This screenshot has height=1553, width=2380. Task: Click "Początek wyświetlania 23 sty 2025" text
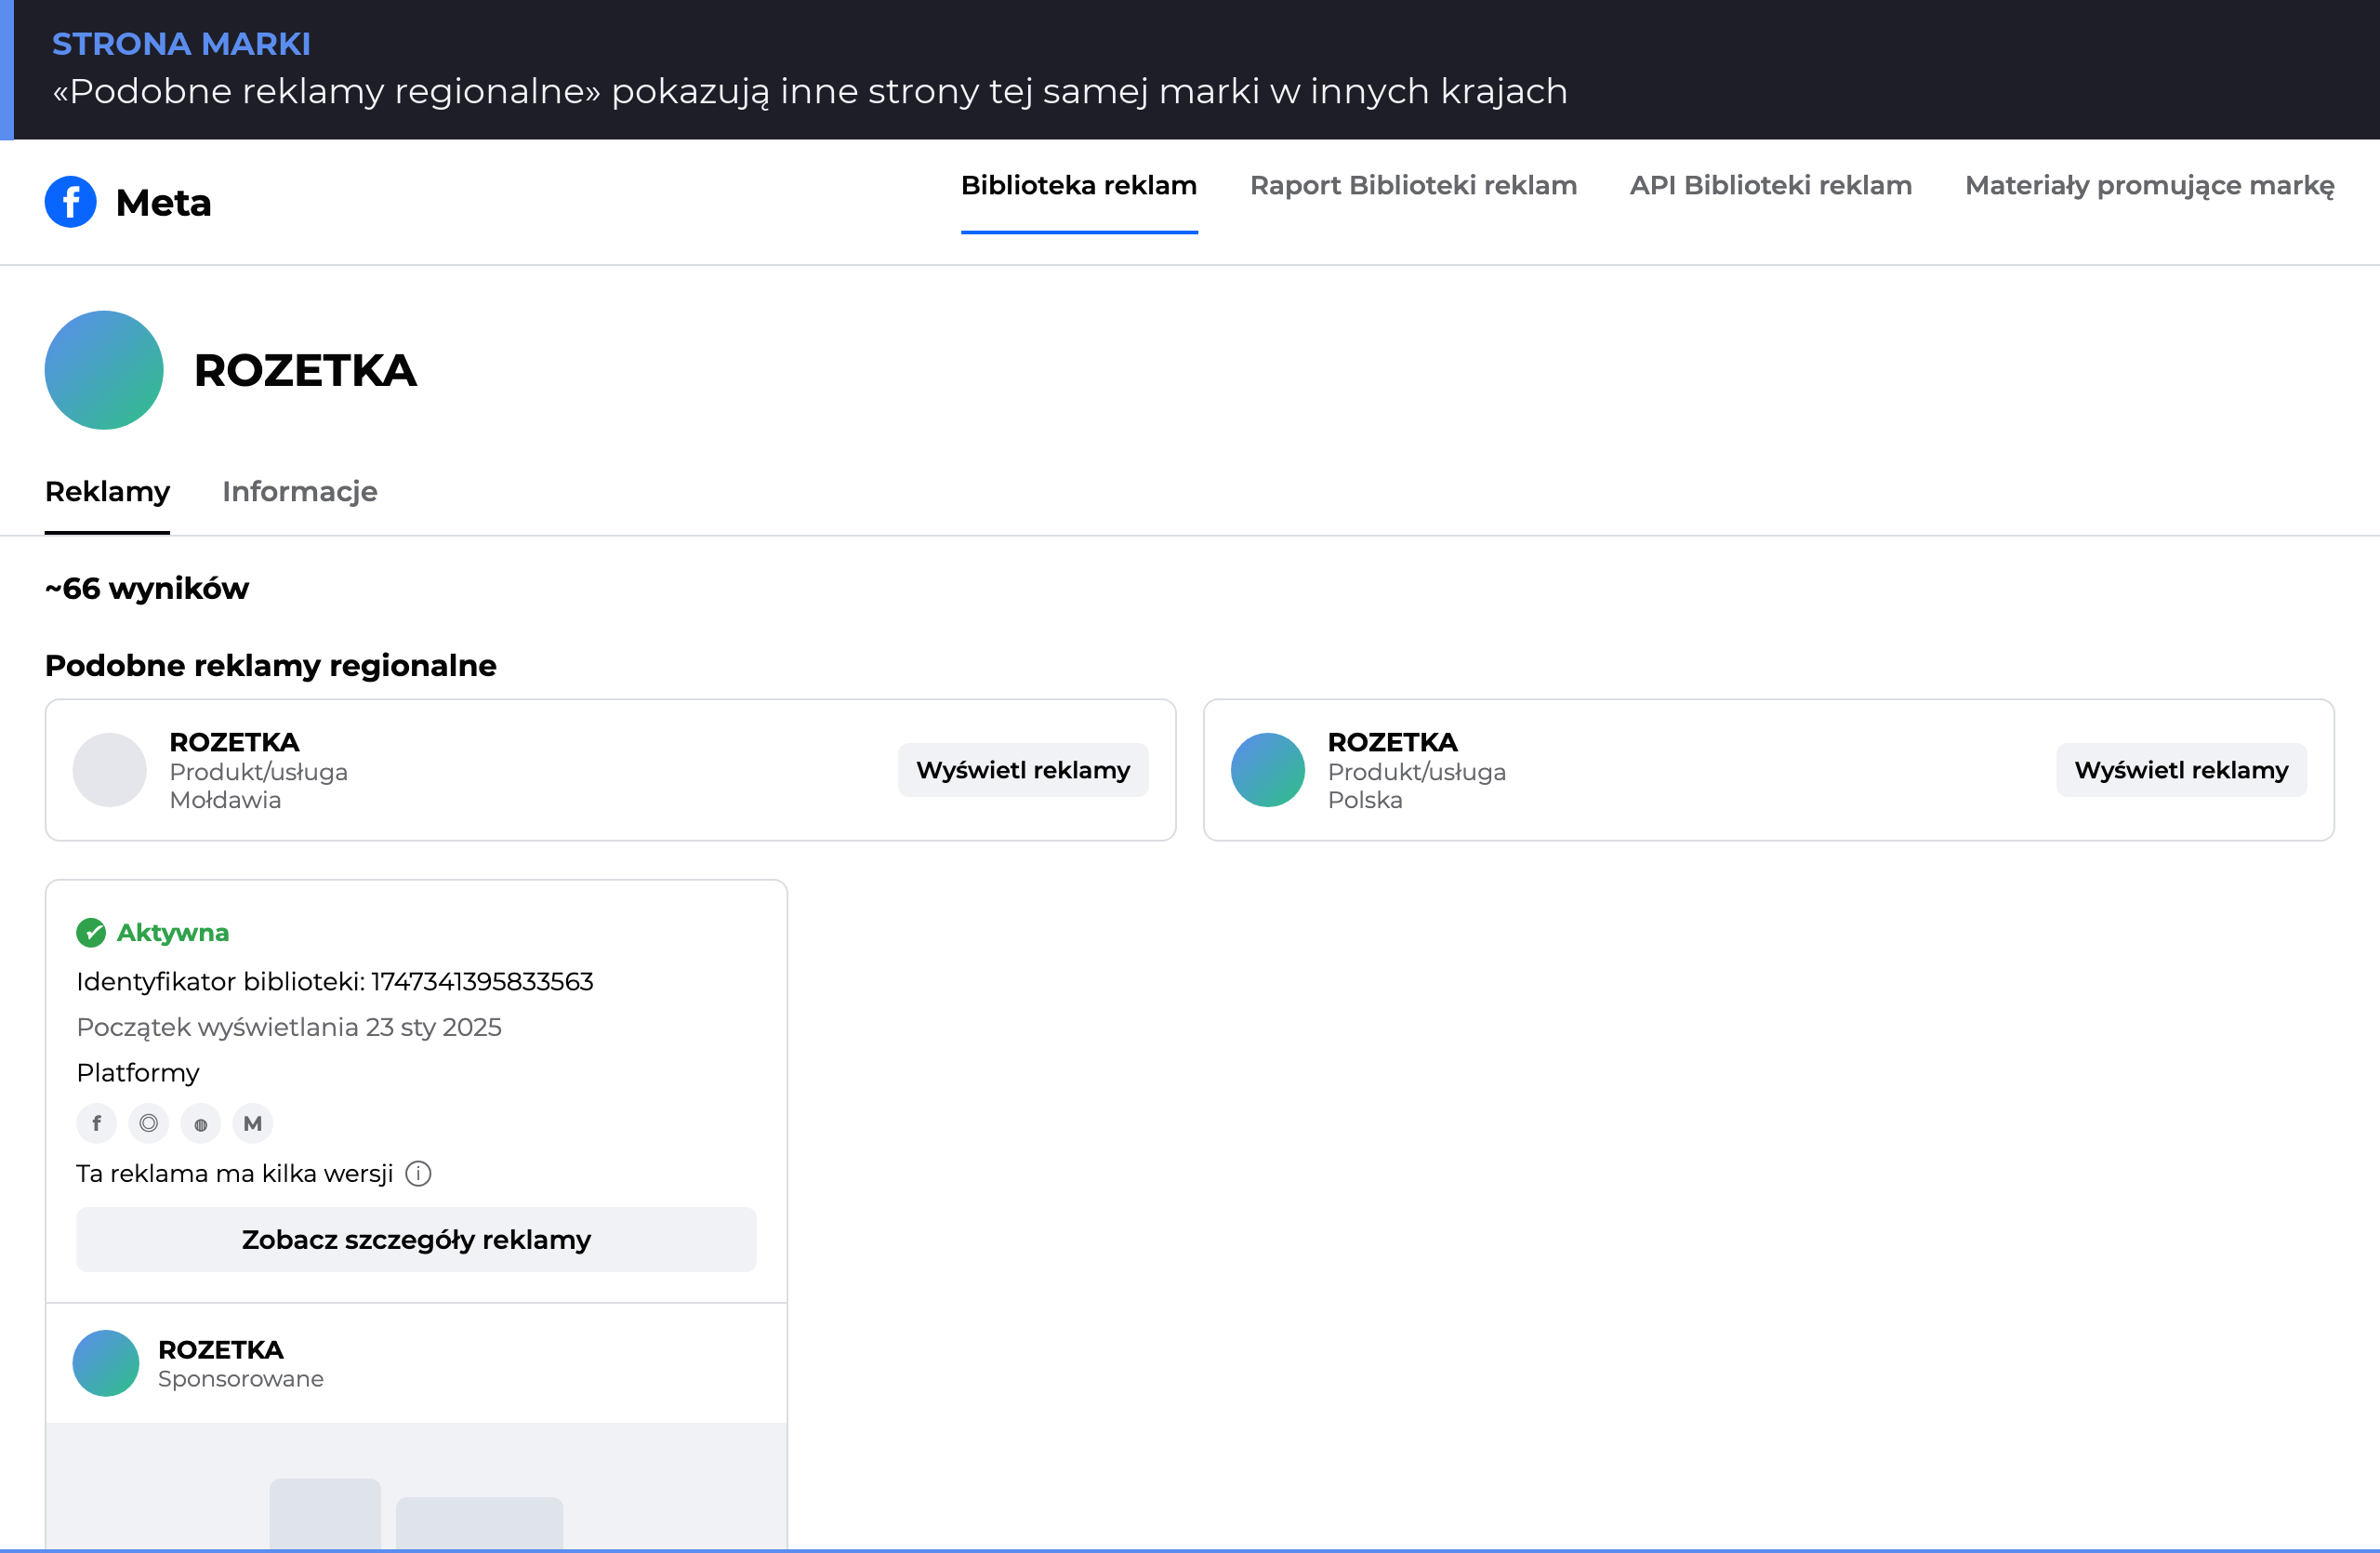(289, 1028)
